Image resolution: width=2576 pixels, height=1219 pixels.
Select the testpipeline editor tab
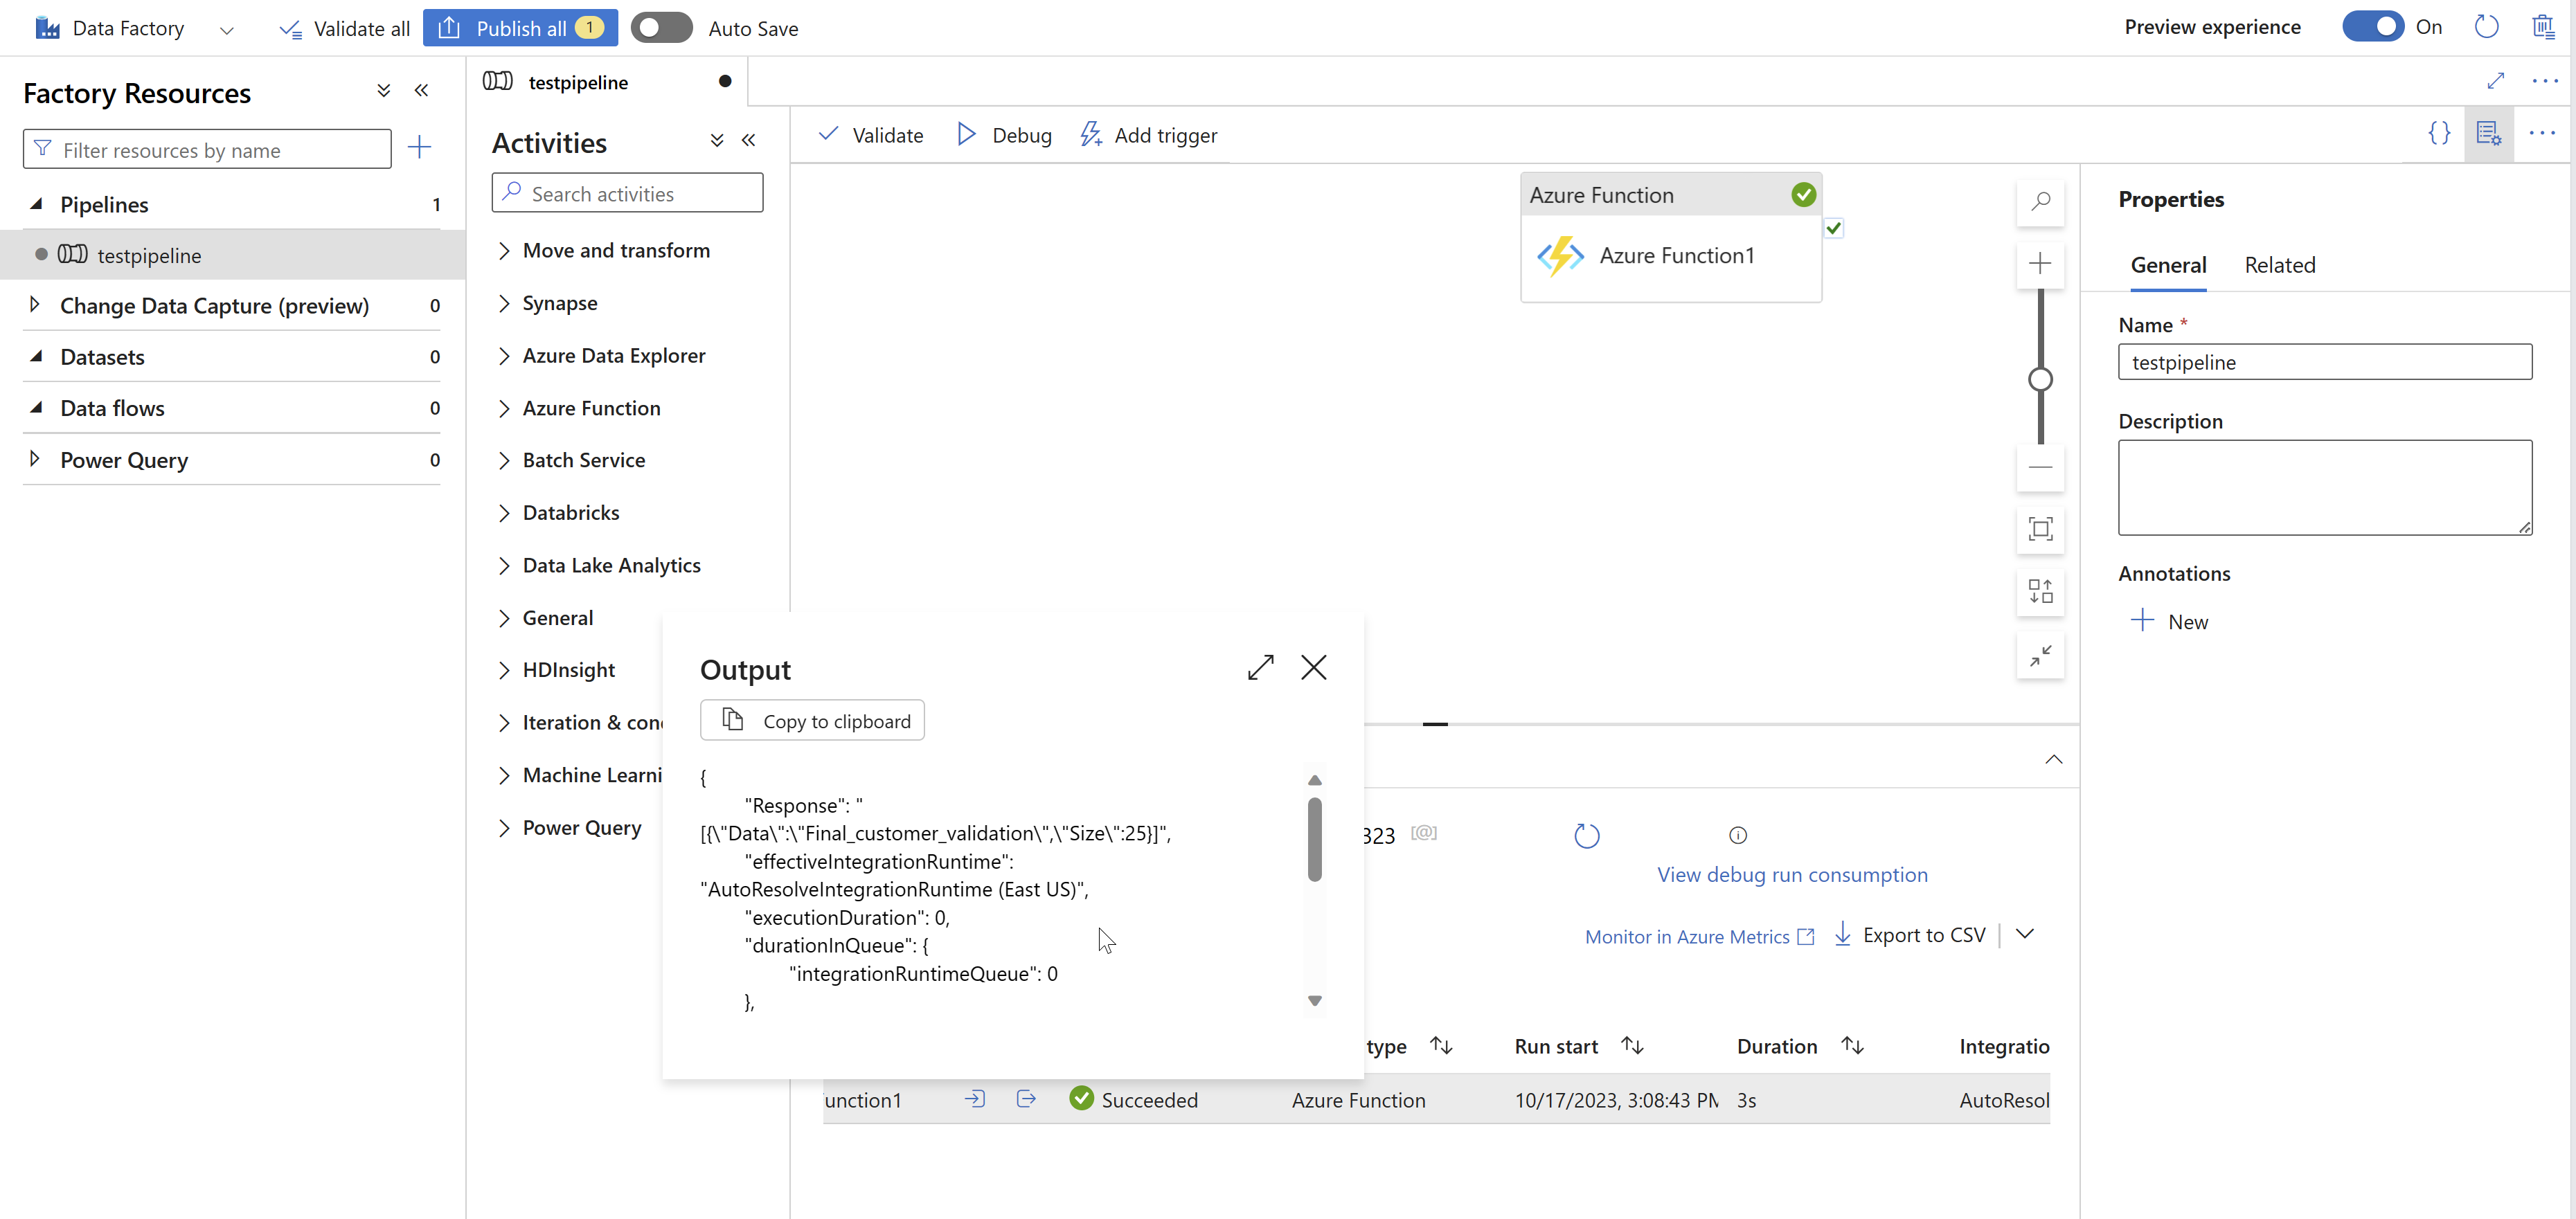606,82
